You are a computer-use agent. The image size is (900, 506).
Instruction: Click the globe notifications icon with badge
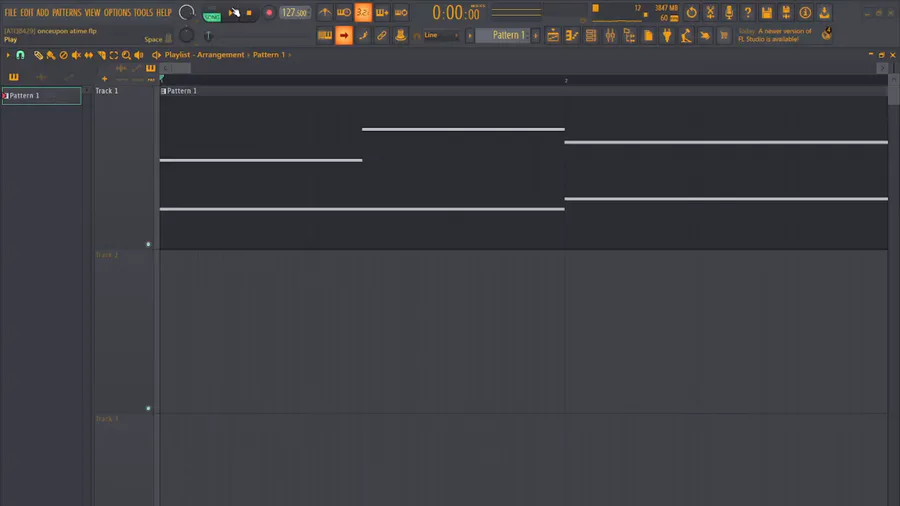coord(827,34)
